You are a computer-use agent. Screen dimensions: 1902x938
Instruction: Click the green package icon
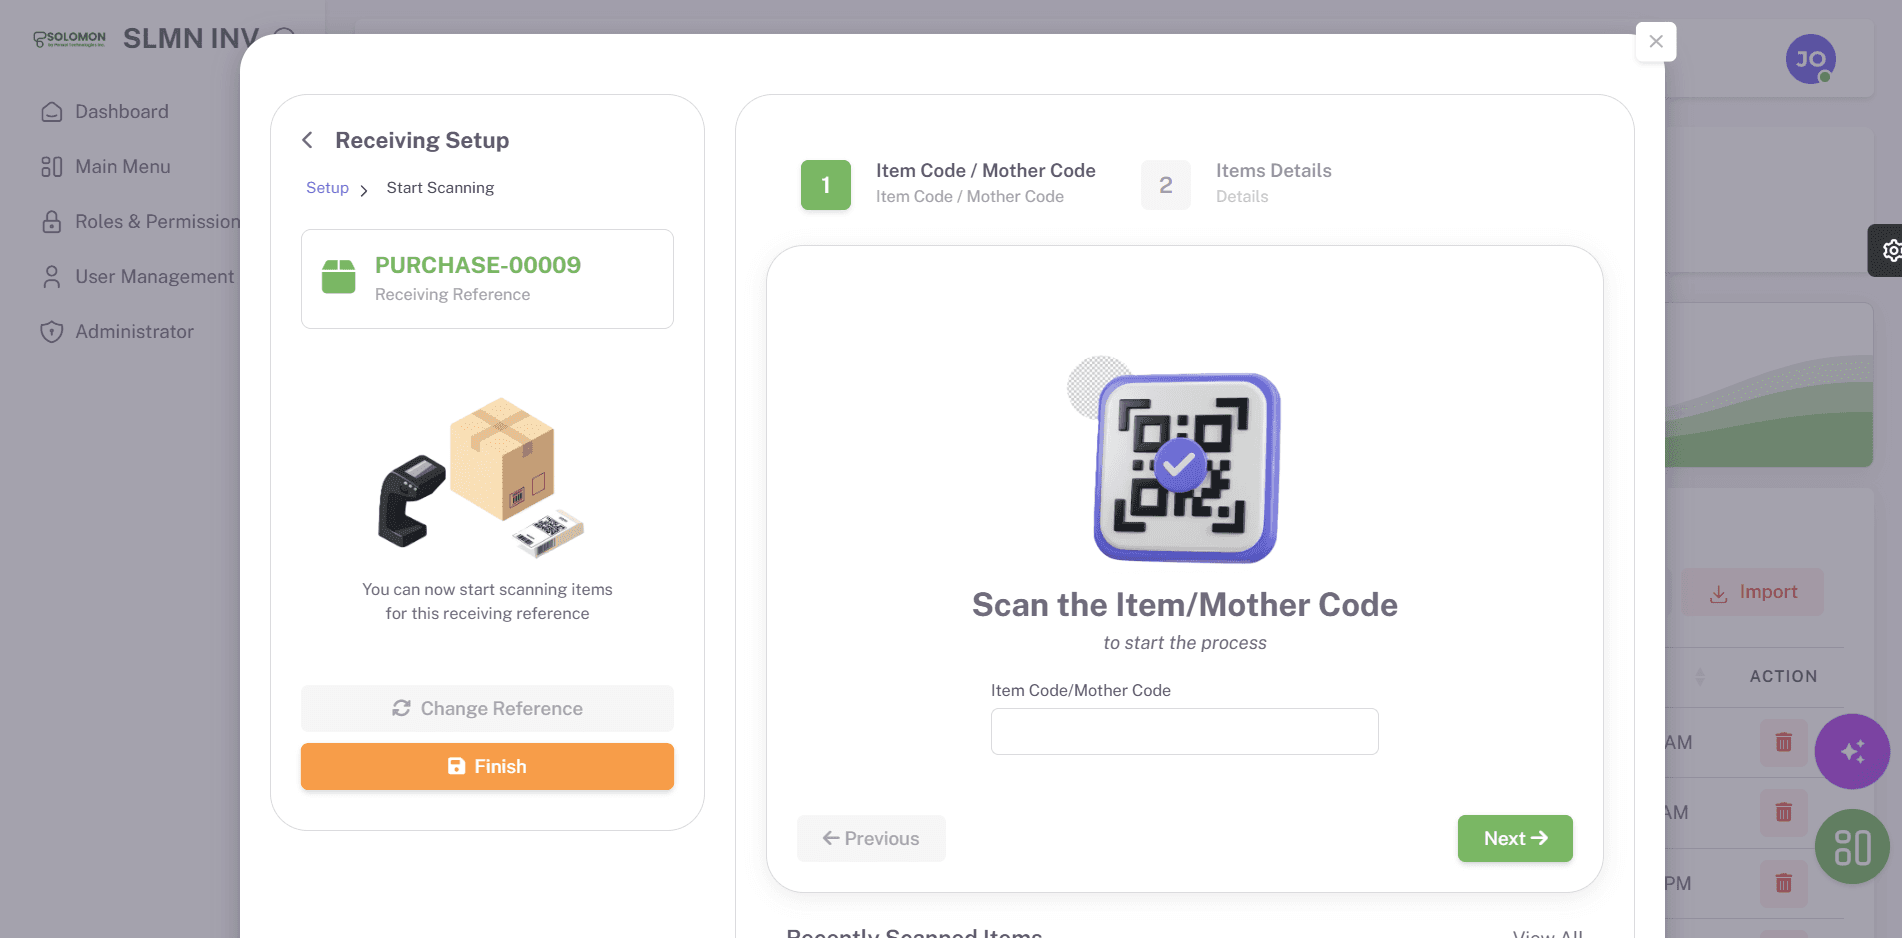click(x=338, y=277)
